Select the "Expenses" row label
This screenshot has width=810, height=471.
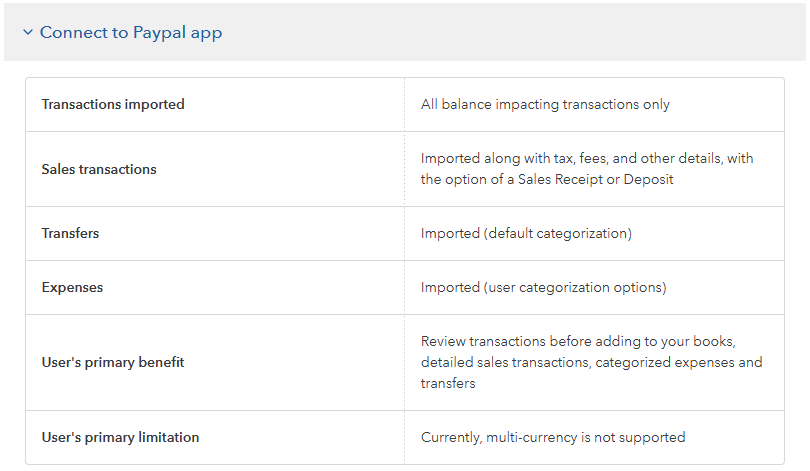[x=72, y=288]
